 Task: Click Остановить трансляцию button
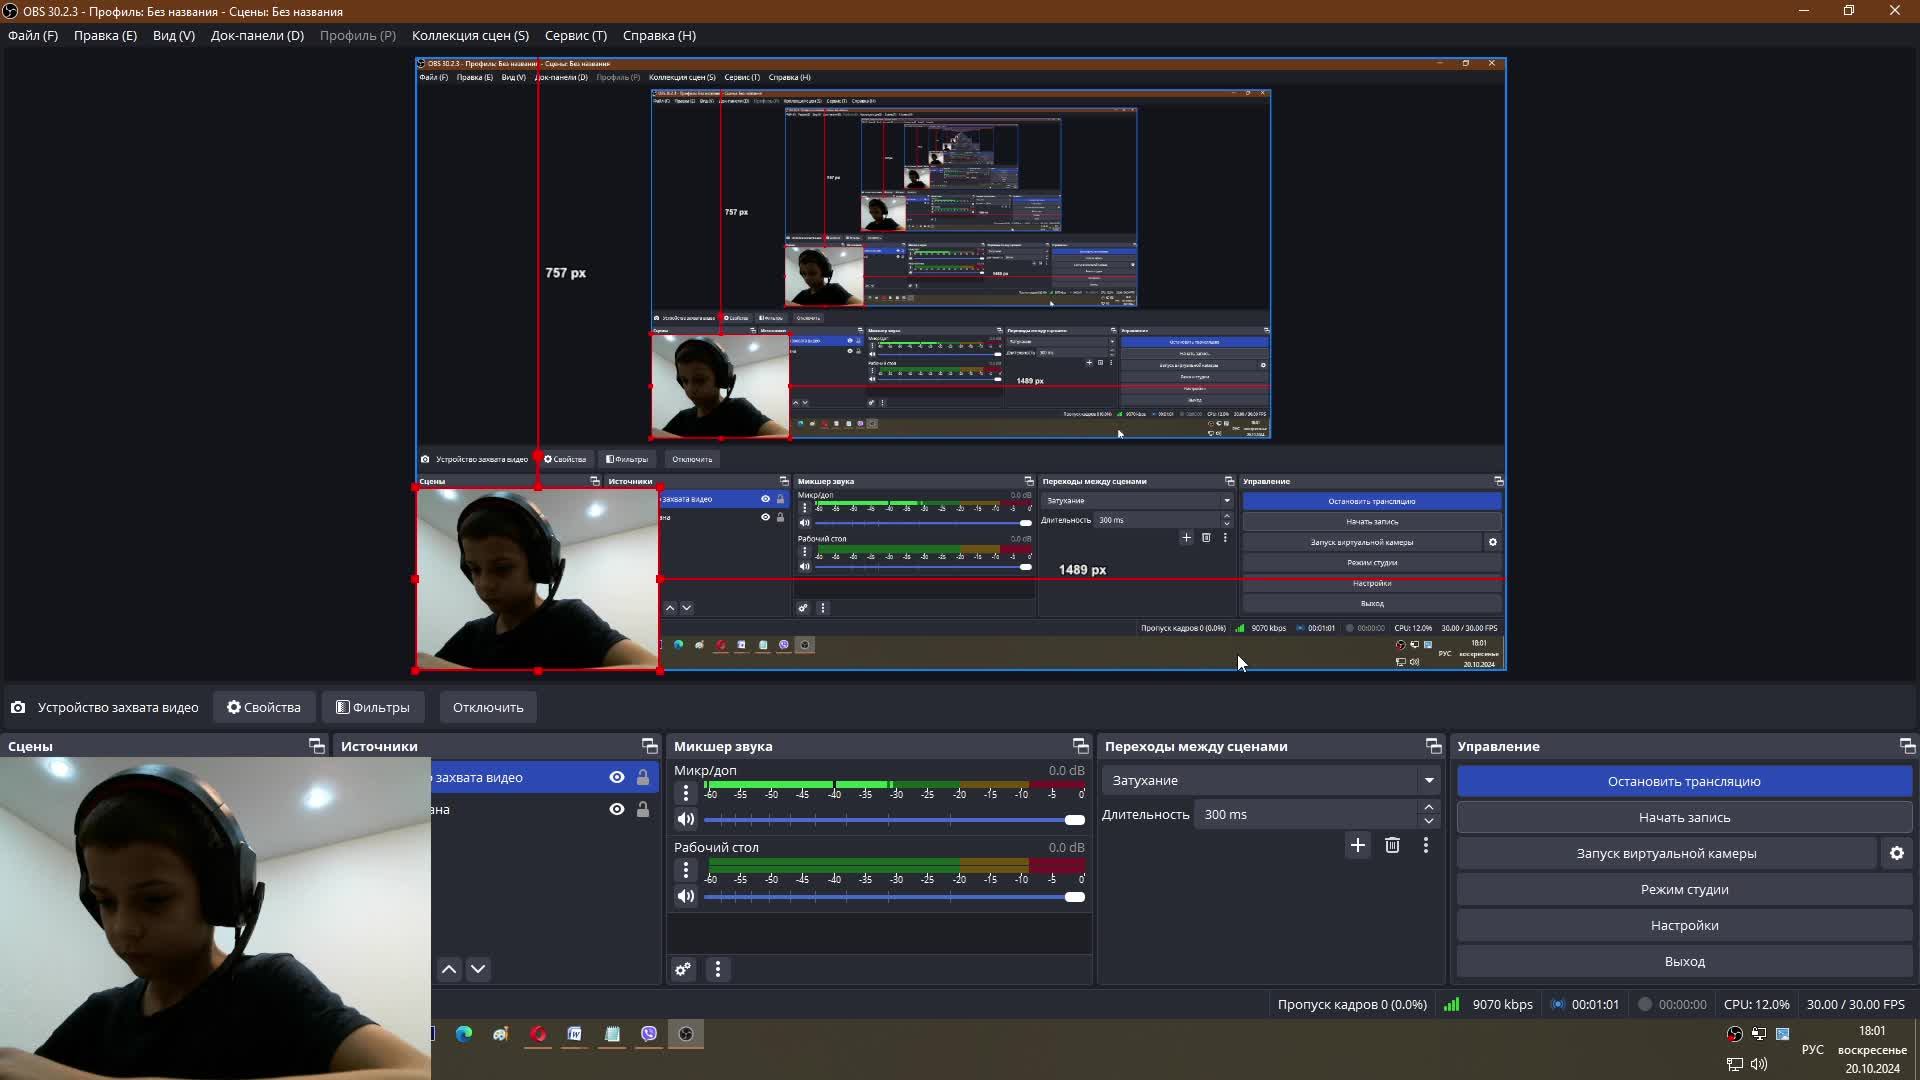[x=1684, y=782]
